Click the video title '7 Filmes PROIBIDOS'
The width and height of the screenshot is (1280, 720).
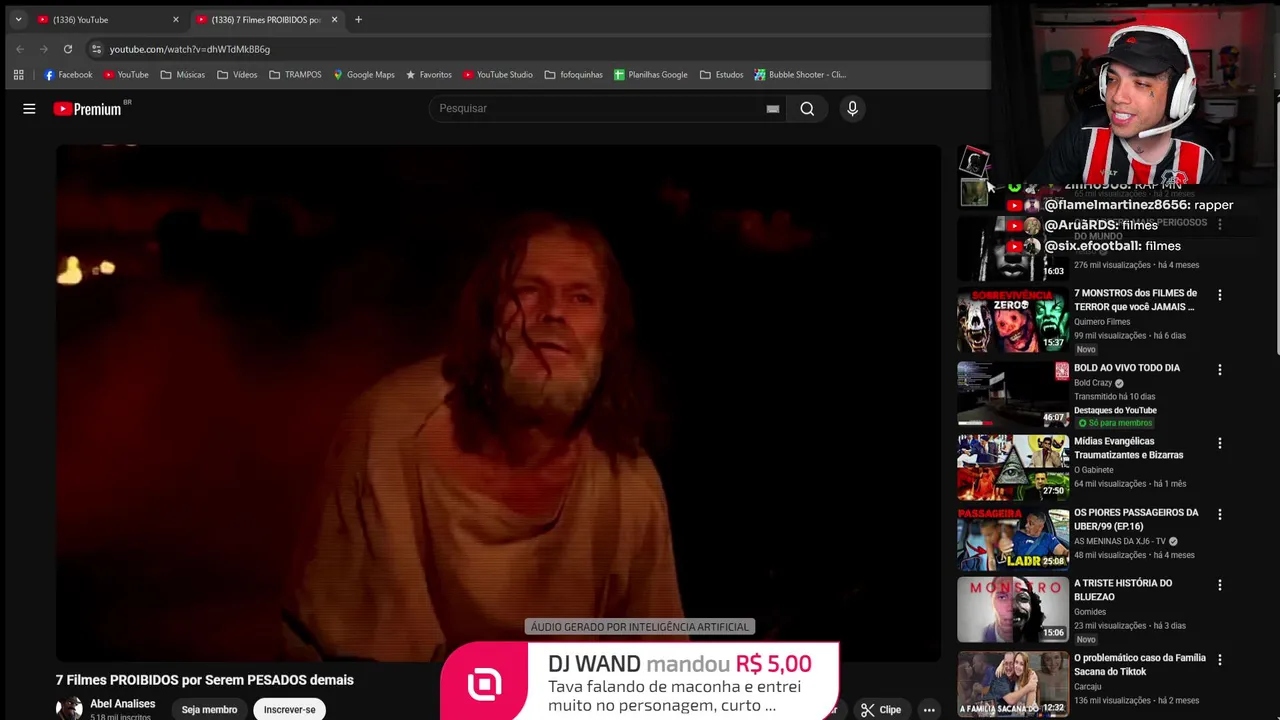click(x=205, y=680)
